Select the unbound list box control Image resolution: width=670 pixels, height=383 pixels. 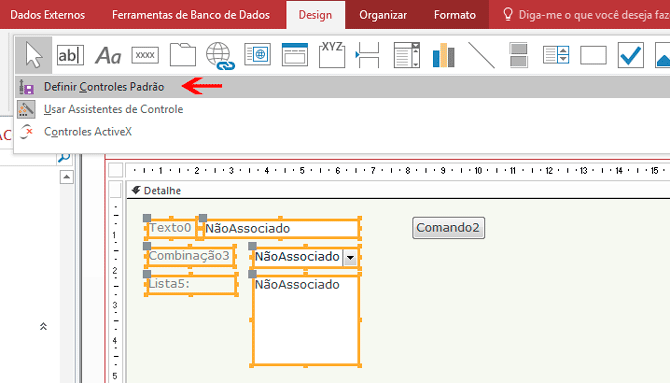point(306,320)
